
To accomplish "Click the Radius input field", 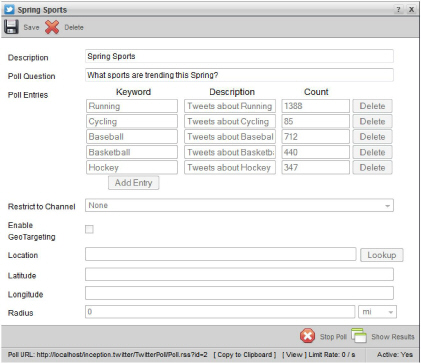I will [x=220, y=312].
